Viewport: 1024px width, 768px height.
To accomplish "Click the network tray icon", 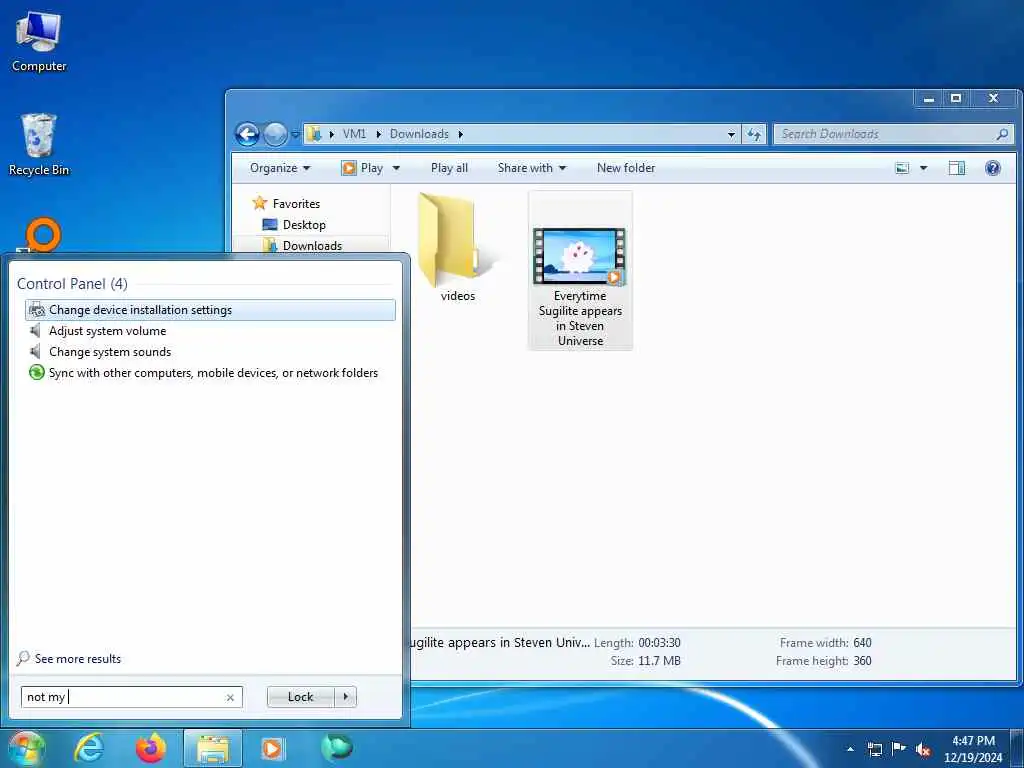I will [874, 749].
